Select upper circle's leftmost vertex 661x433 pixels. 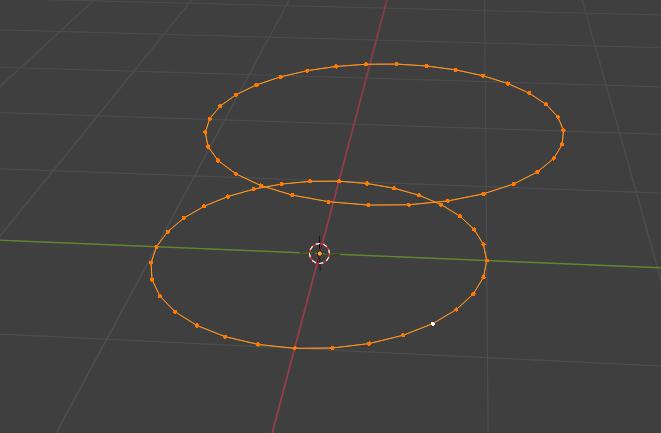pos(205,132)
